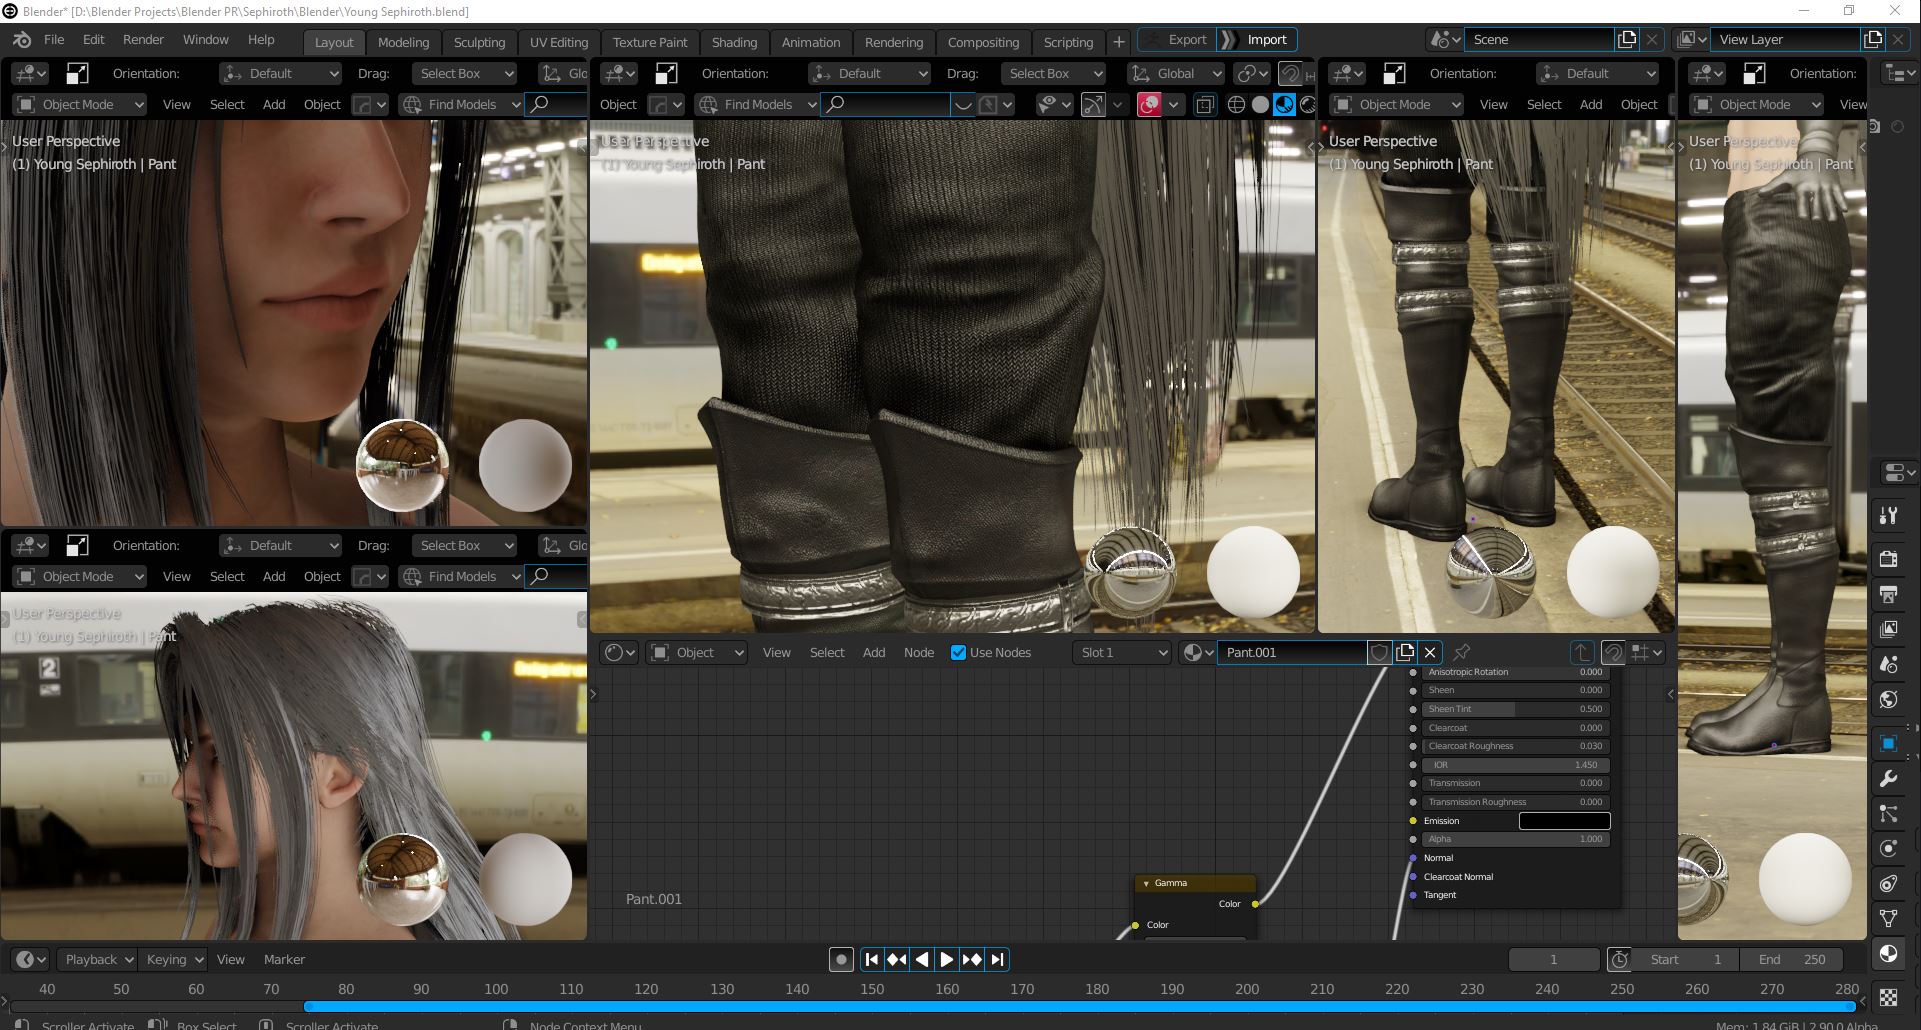This screenshot has width=1921, height=1030.
Task: Jump to the last frame
Action: click(997, 959)
